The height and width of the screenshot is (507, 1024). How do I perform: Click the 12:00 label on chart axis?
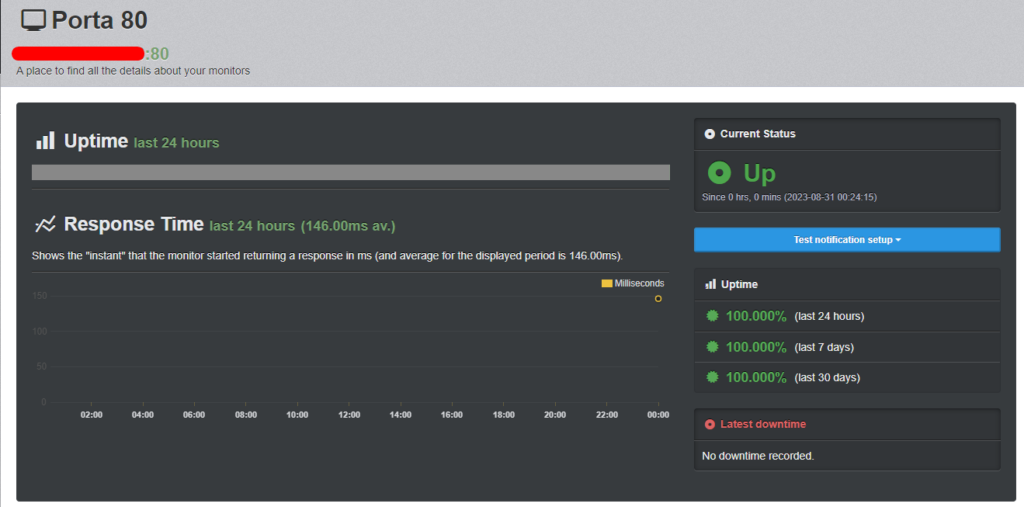point(349,414)
